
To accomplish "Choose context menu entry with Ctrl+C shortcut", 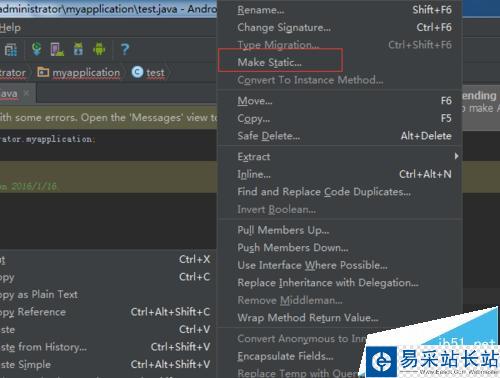I will coord(108,277).
